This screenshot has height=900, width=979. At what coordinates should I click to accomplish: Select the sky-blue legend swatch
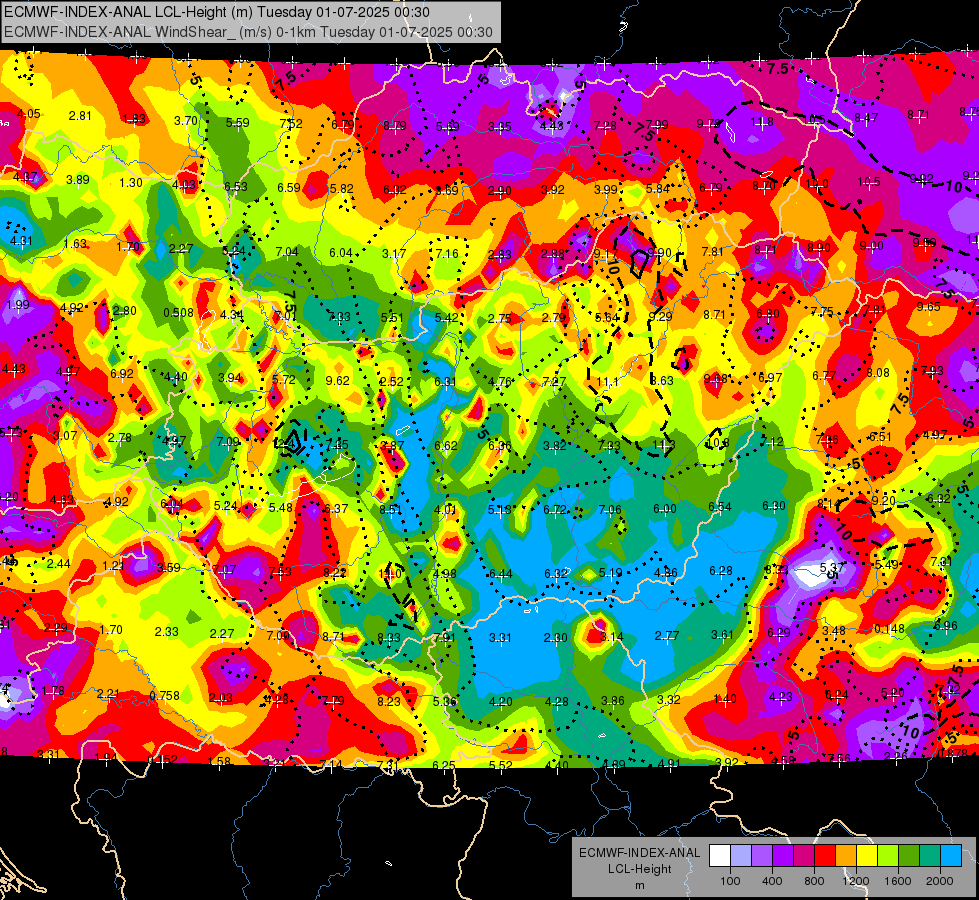pos(950,856)
